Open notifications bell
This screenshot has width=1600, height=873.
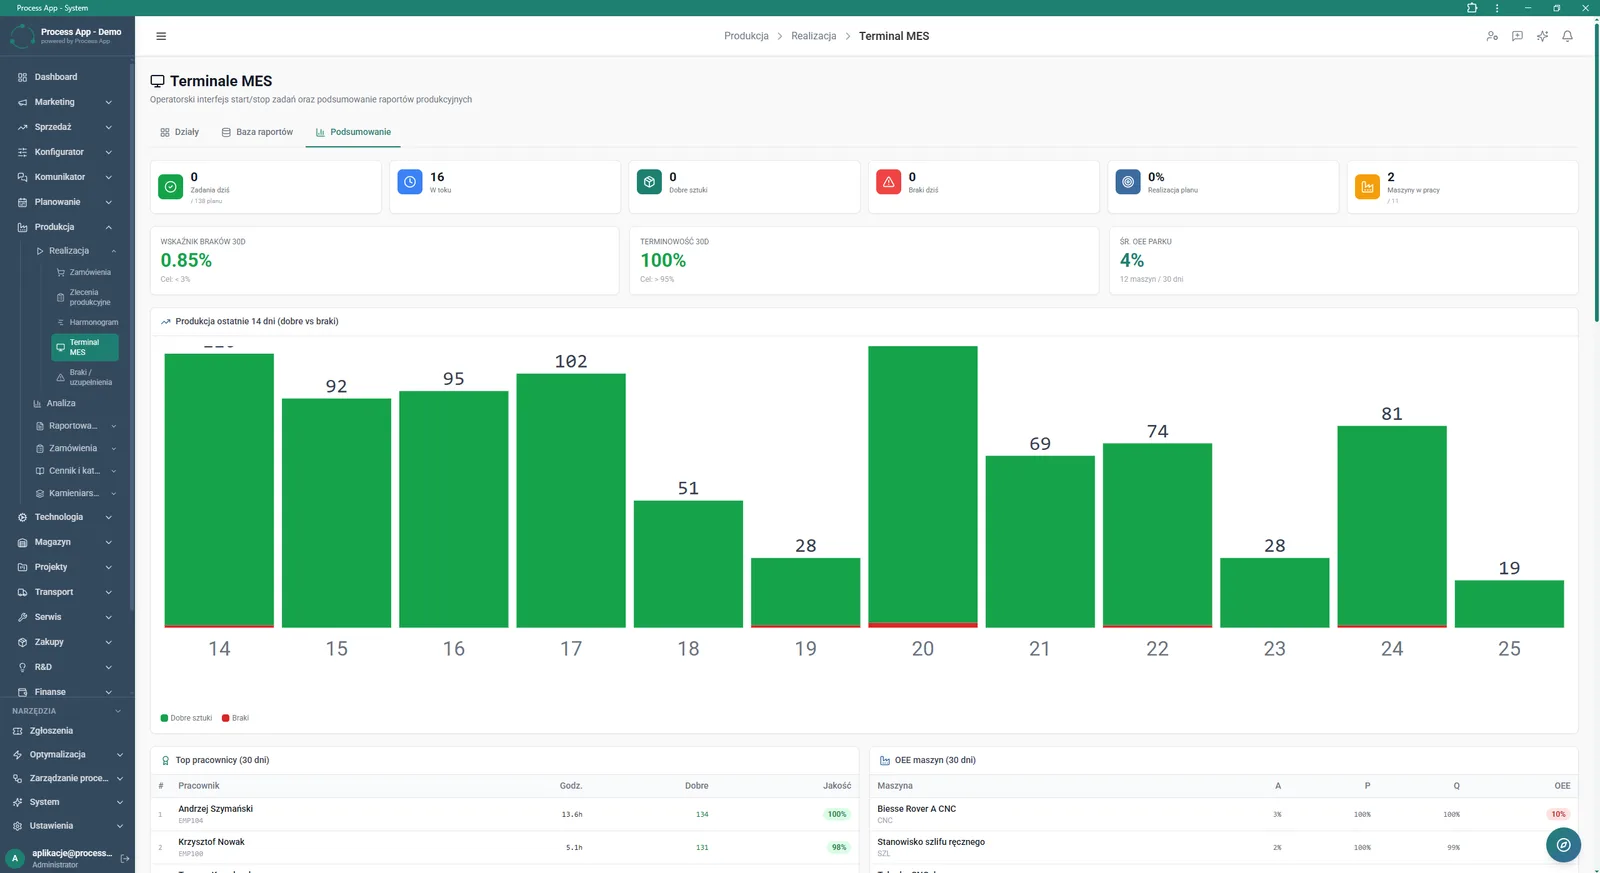(x=1567, y=36)
